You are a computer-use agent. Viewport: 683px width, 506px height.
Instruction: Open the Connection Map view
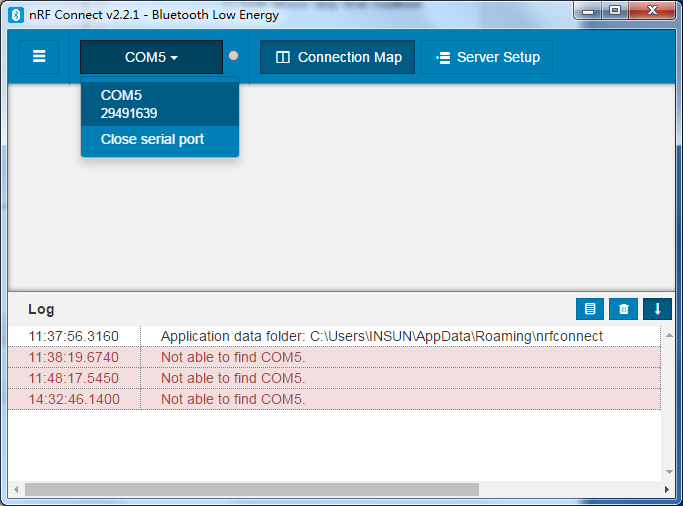[337, 57]
